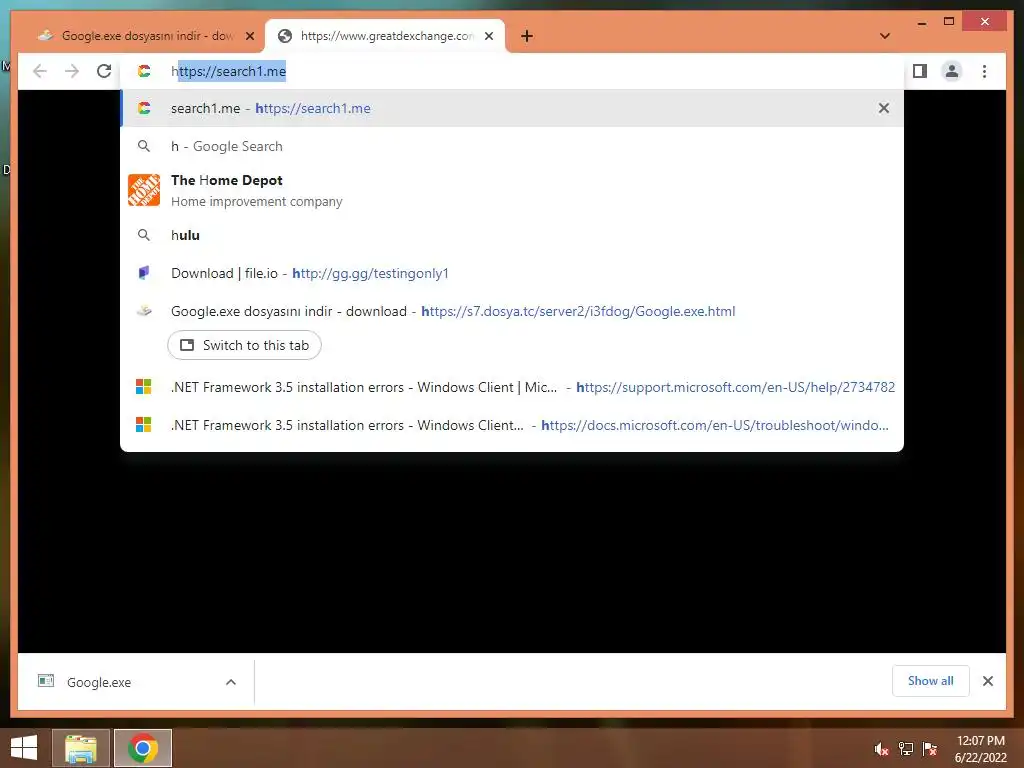
Task: Close the downloads bar
Action: 988,681
